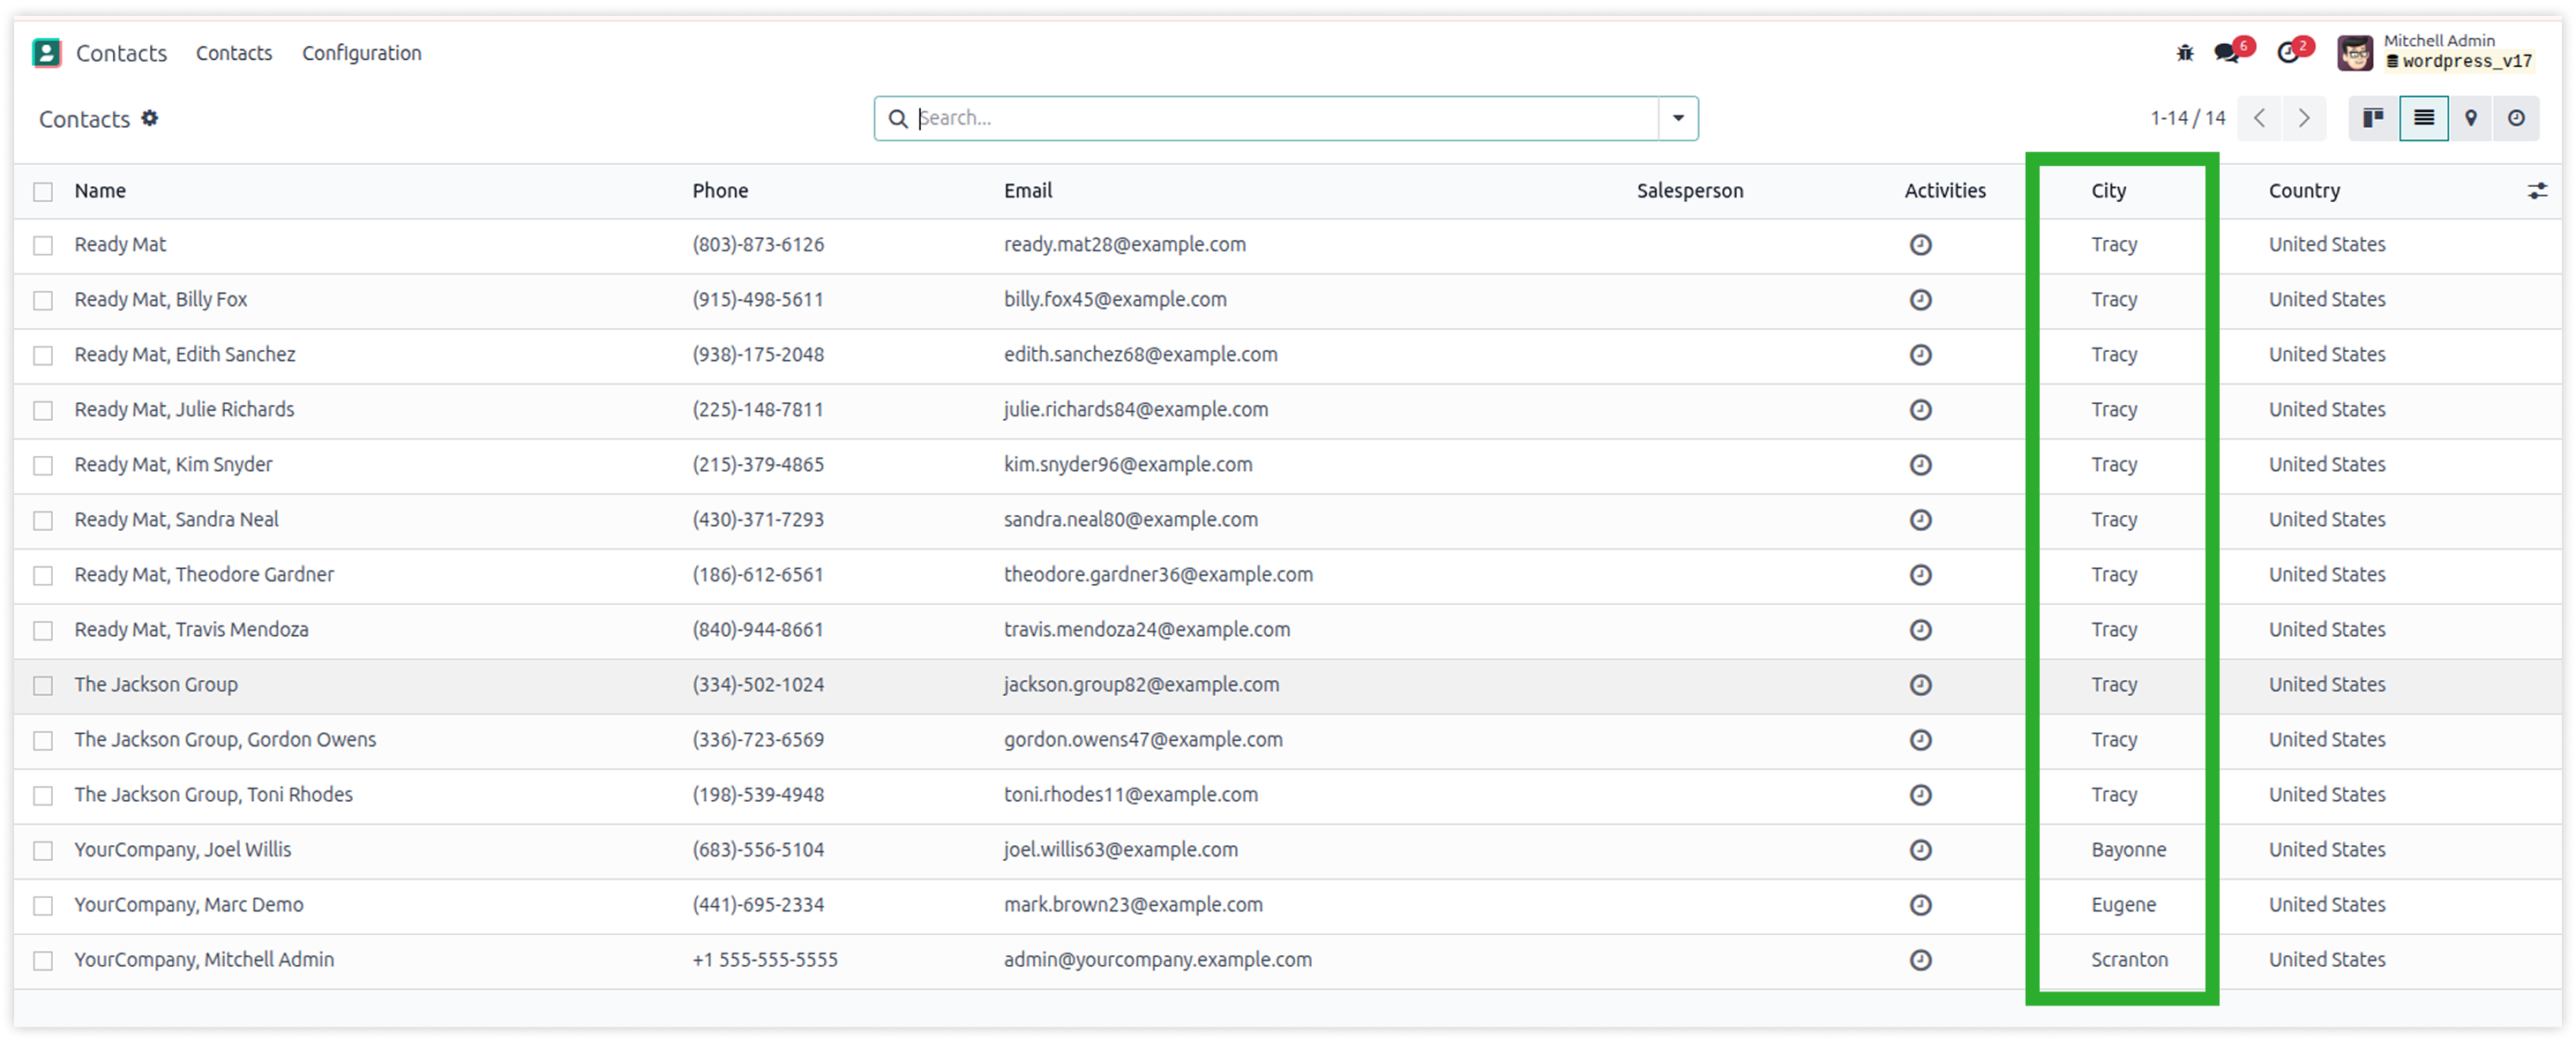The image size is (2576, 1040).
Task: Click email travis.mendoza24@example.com
Action: pos(1147,630)
